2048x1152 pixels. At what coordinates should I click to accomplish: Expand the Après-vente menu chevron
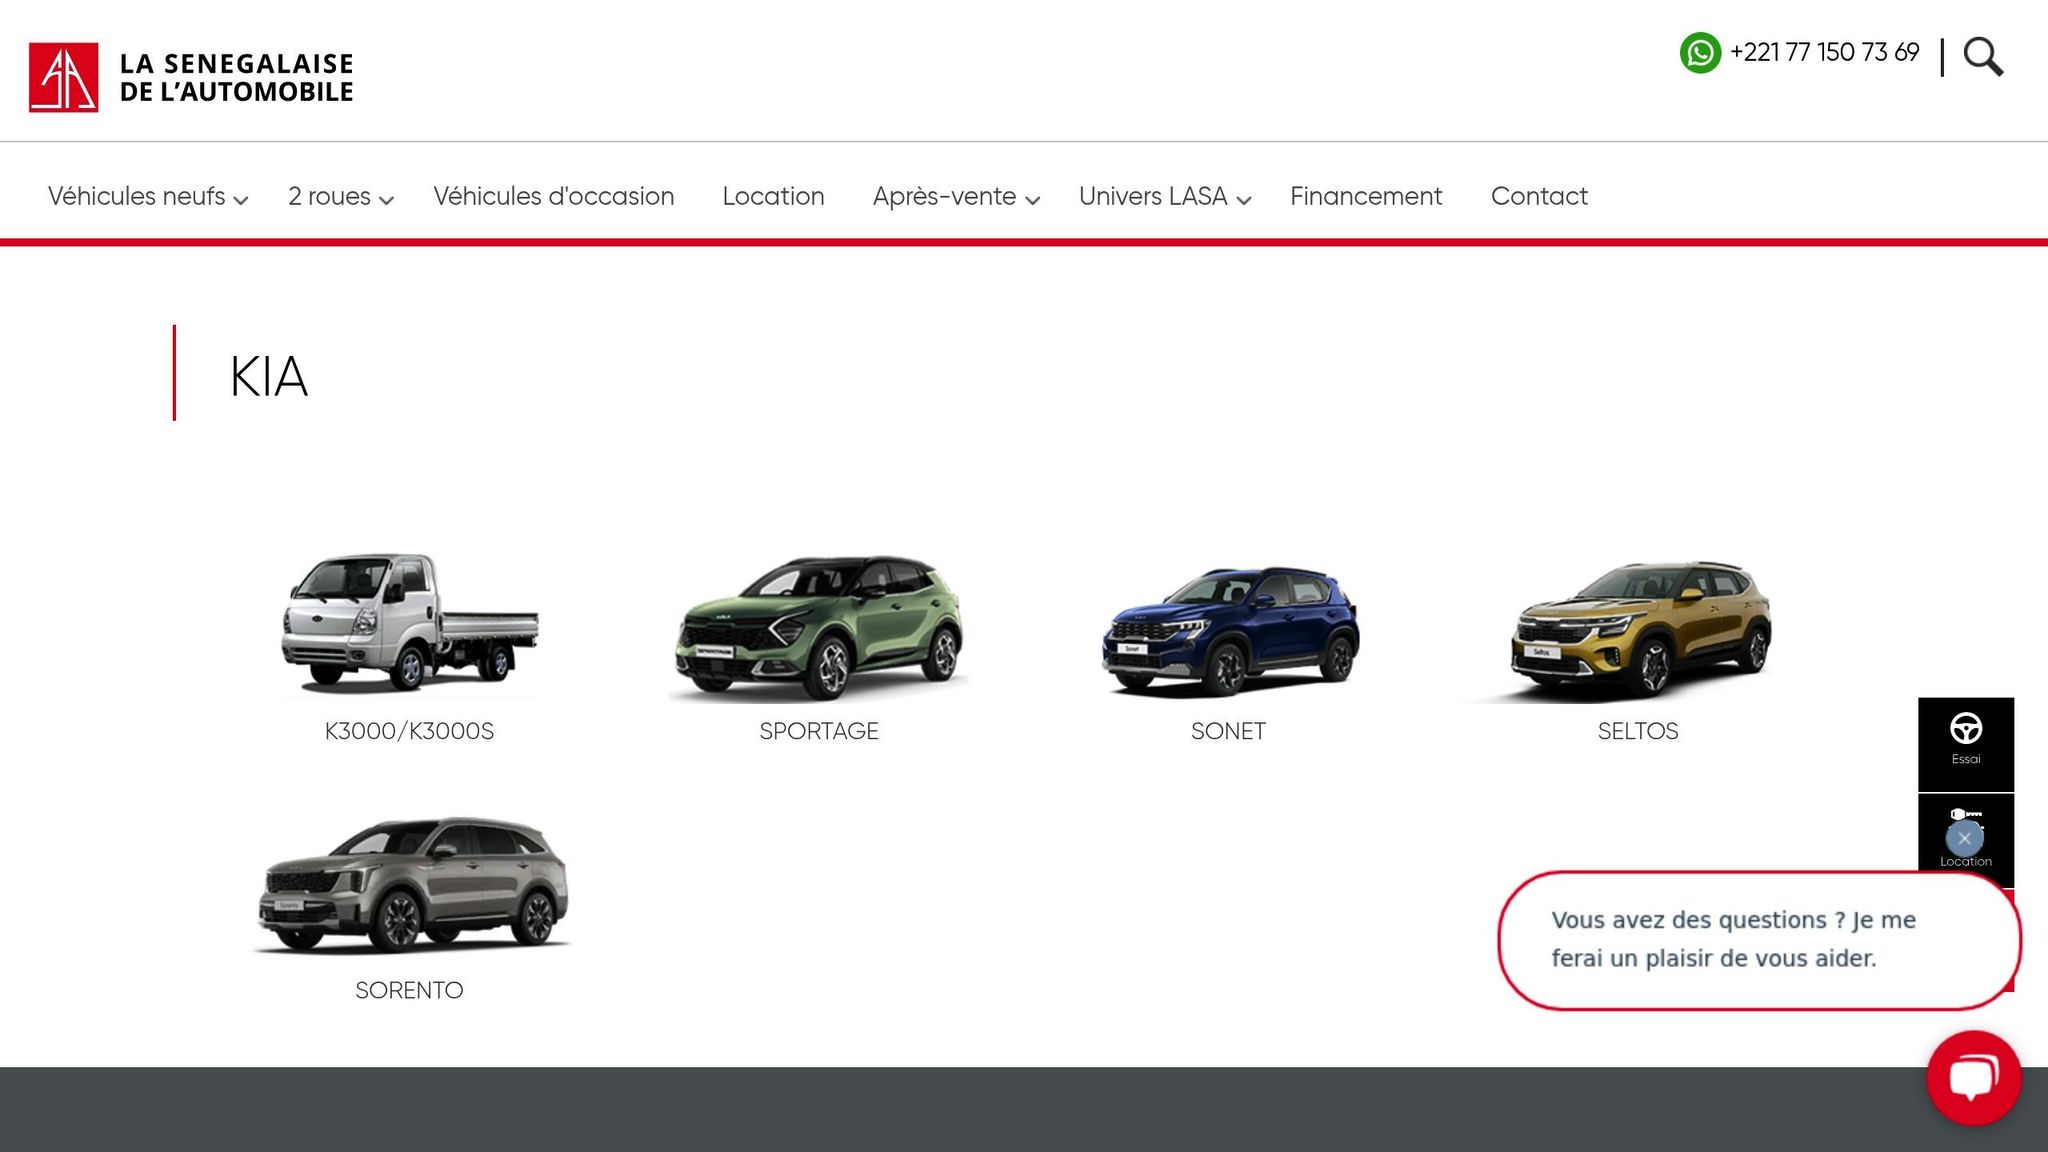point(1033,200)
